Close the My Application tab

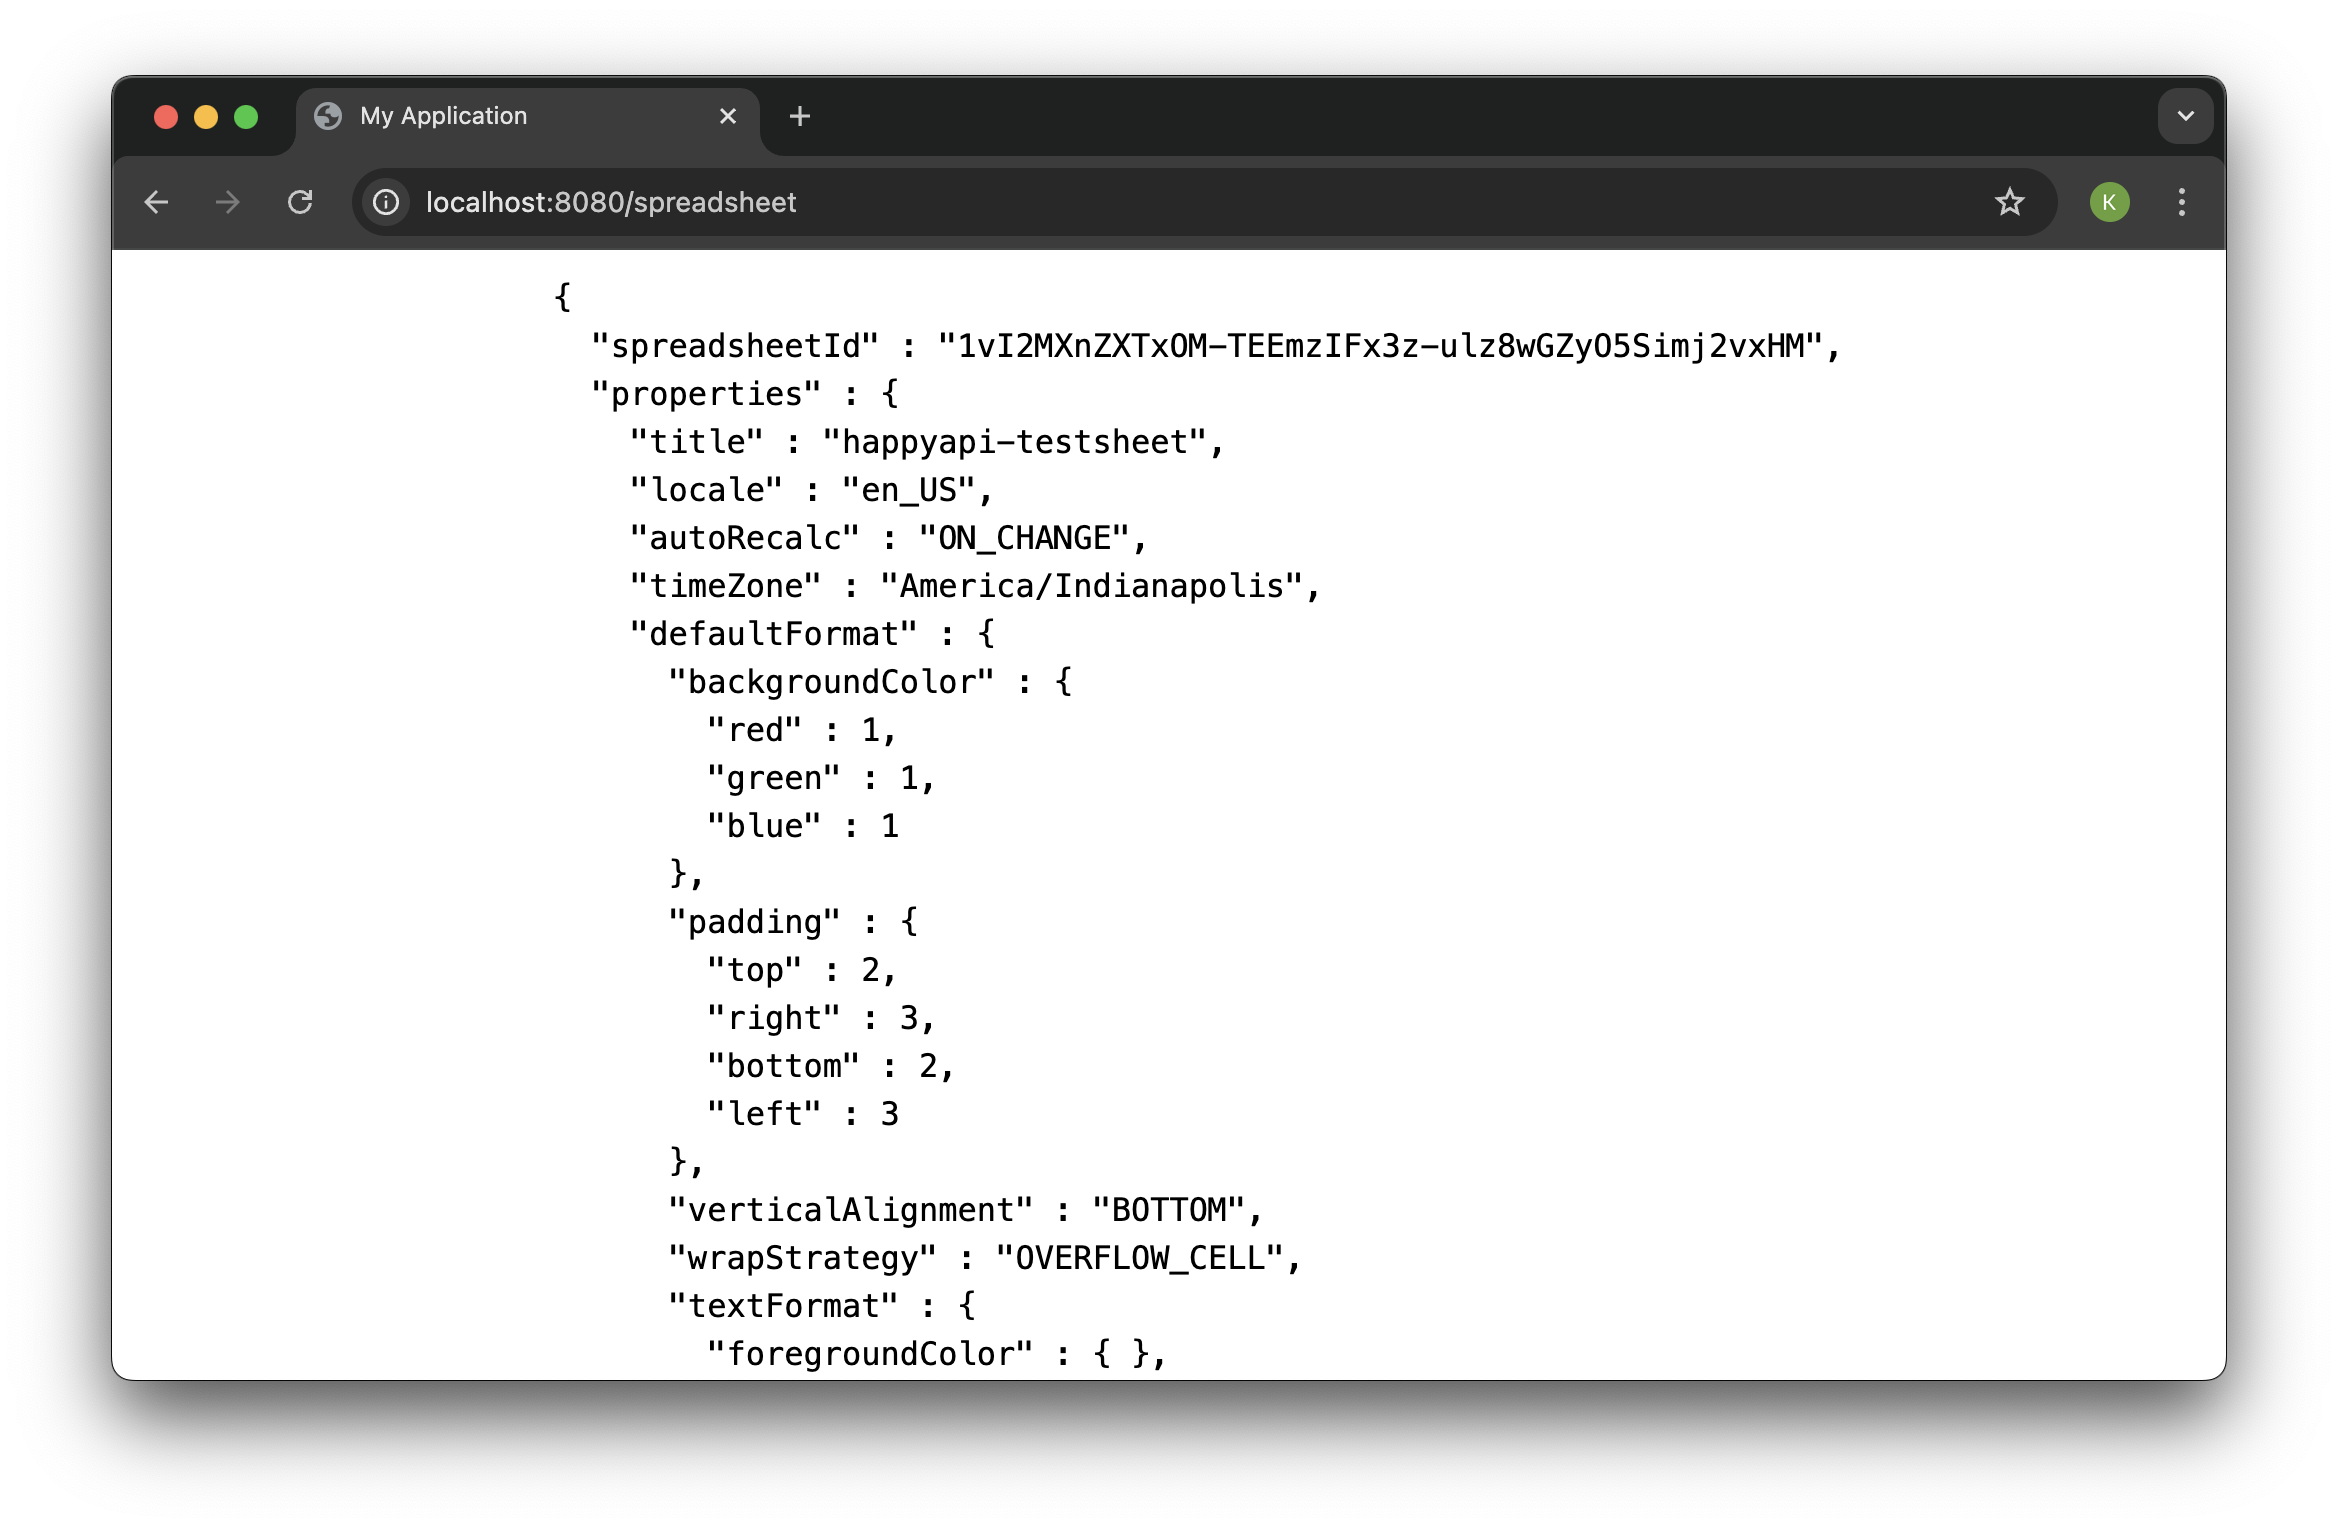click(x=728, y=116)
